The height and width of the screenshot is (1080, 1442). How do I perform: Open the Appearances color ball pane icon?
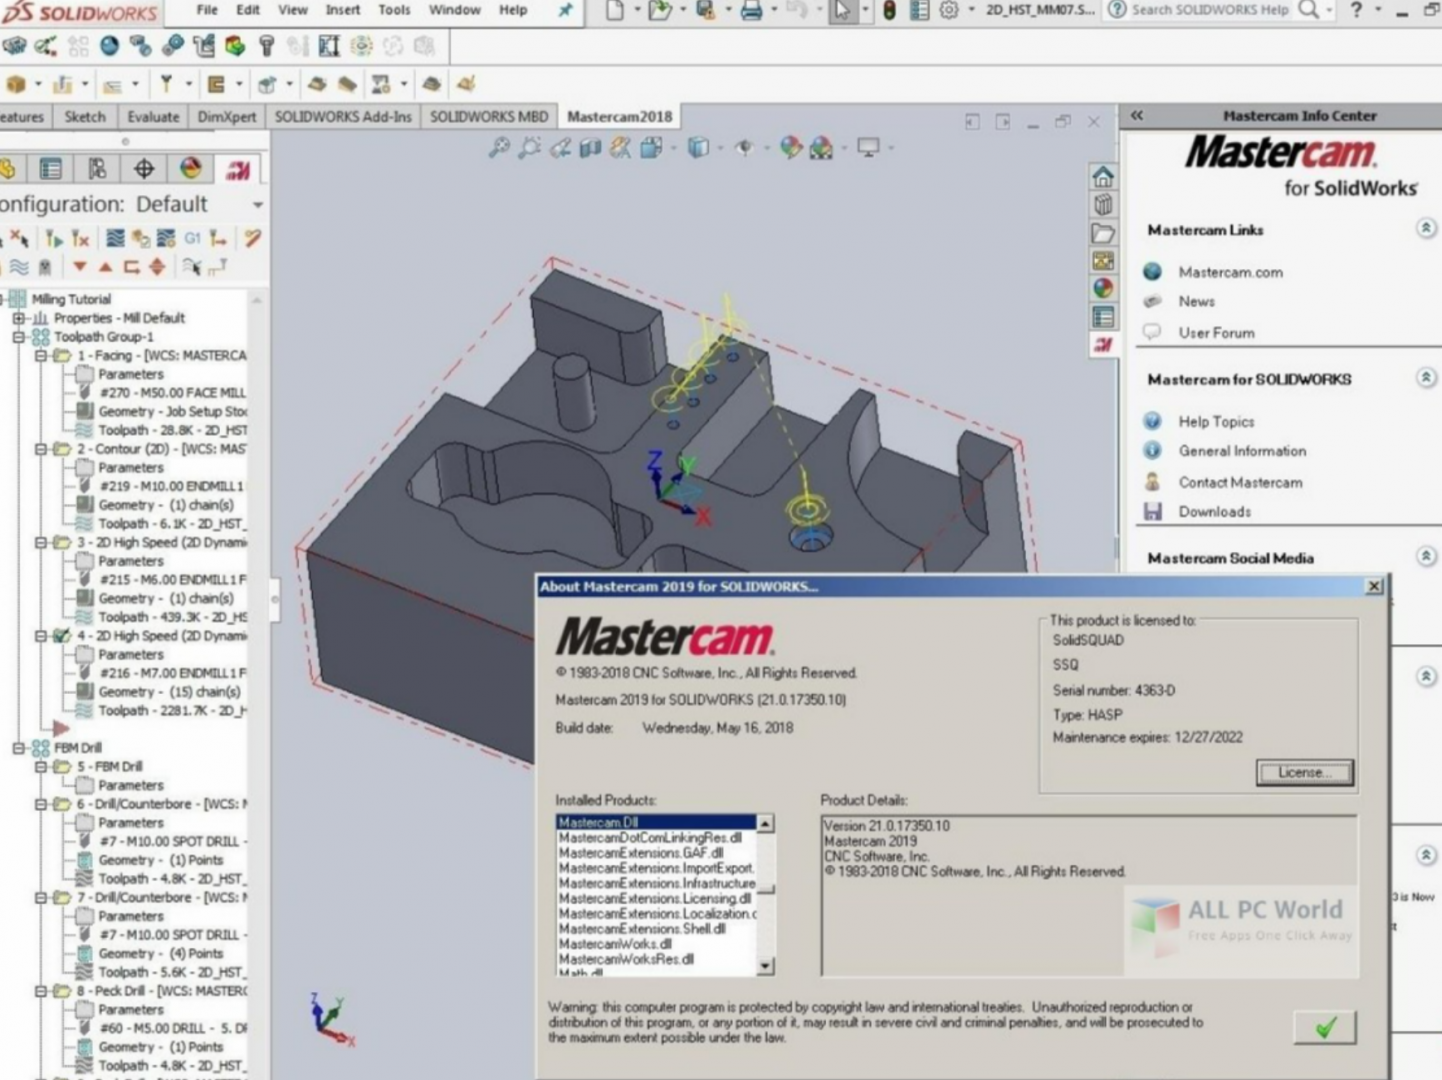coord(1102,288)
